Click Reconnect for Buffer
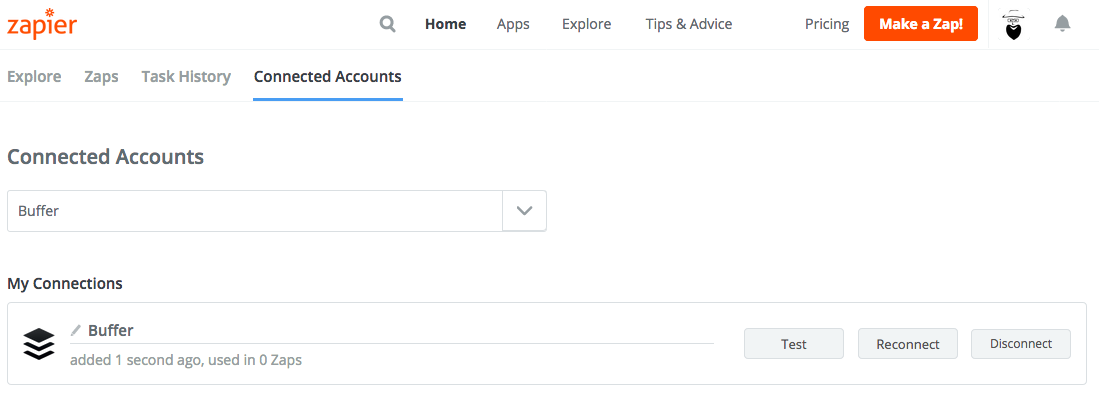Viewport: 1099px width, 400px height. tap(908, 344)
